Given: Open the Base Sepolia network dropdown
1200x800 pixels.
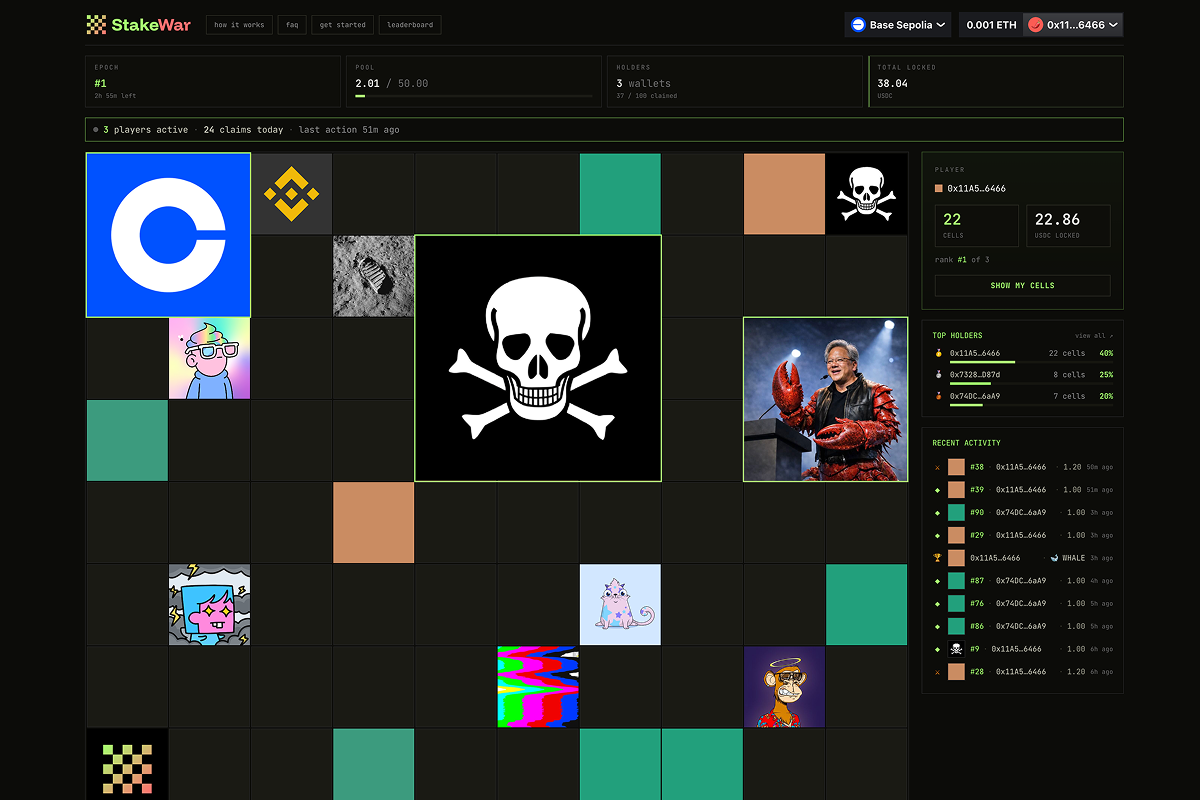Looking at the screenshot, I should click(x=898, y=25).
